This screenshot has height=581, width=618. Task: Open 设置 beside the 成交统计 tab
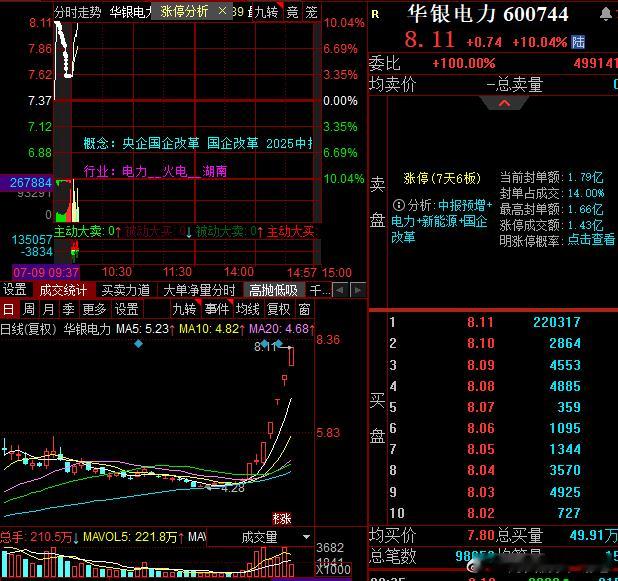15,290
